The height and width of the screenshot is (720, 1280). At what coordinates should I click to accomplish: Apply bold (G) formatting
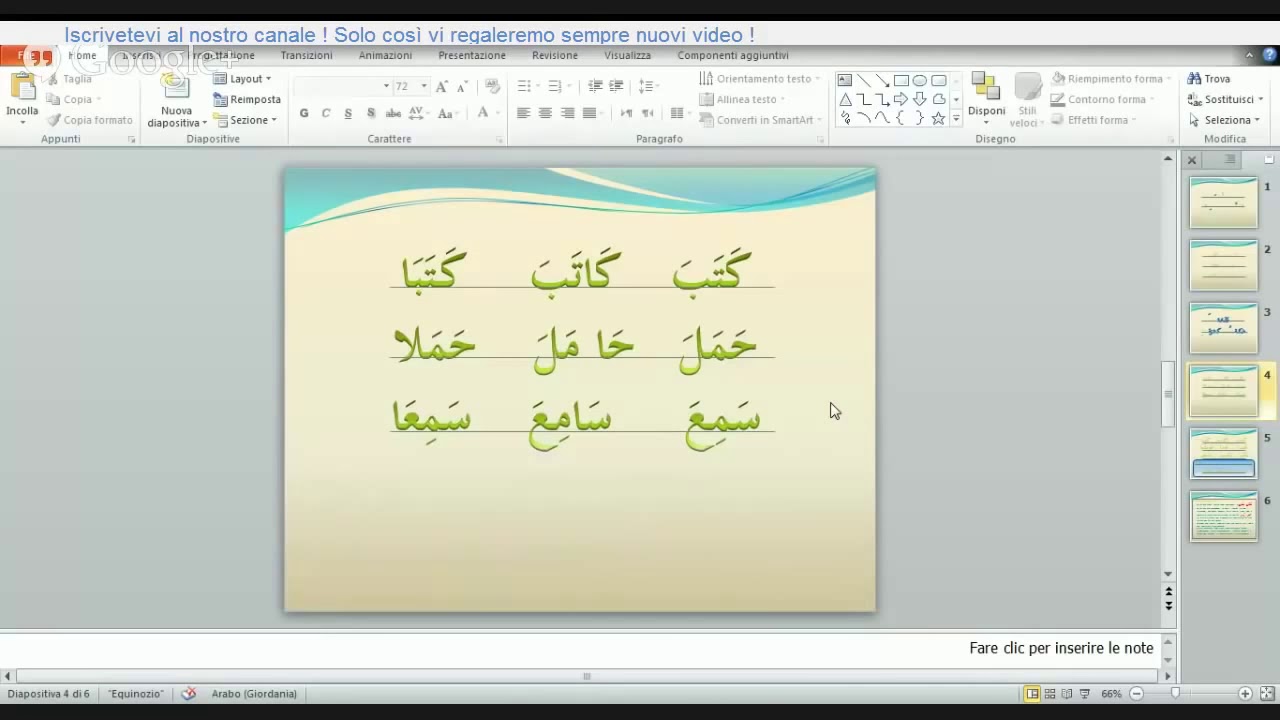[x=304, y=113]
